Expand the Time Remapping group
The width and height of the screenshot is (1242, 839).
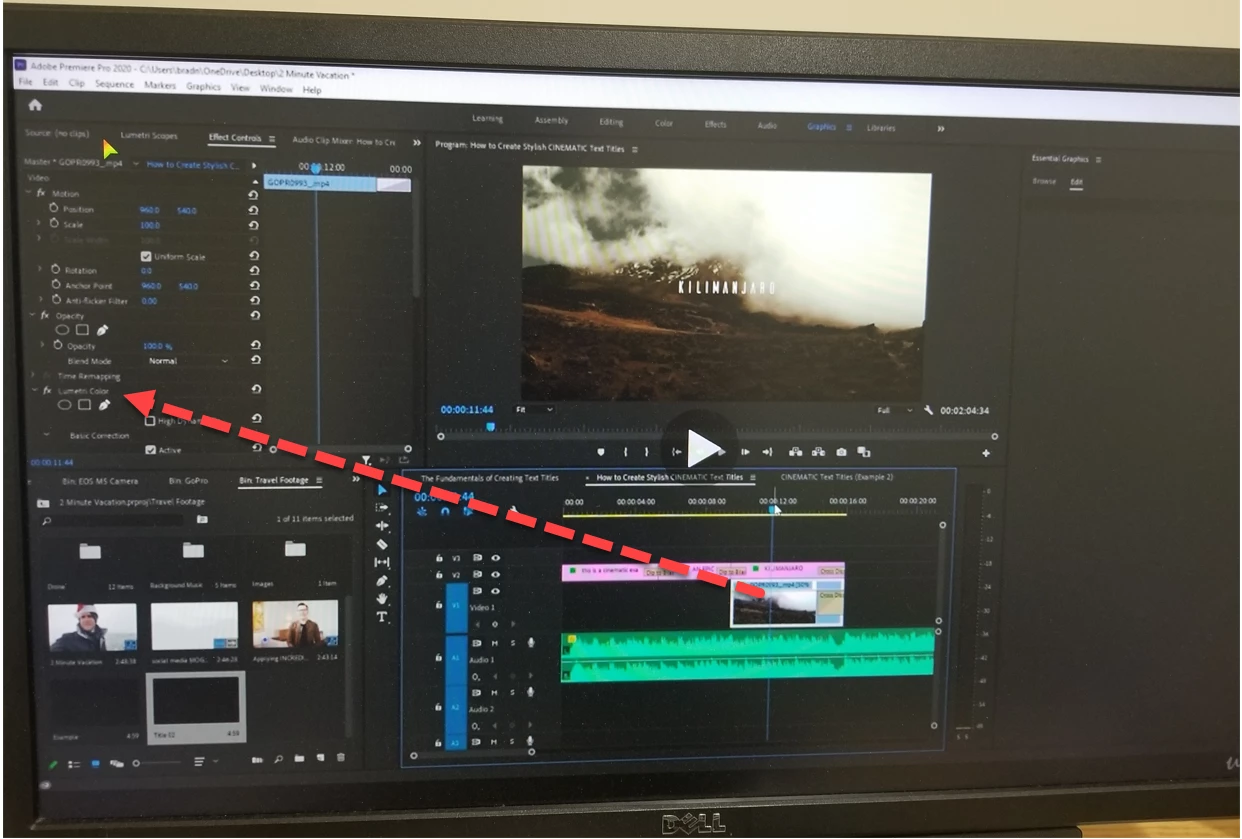tap(33, 376)
